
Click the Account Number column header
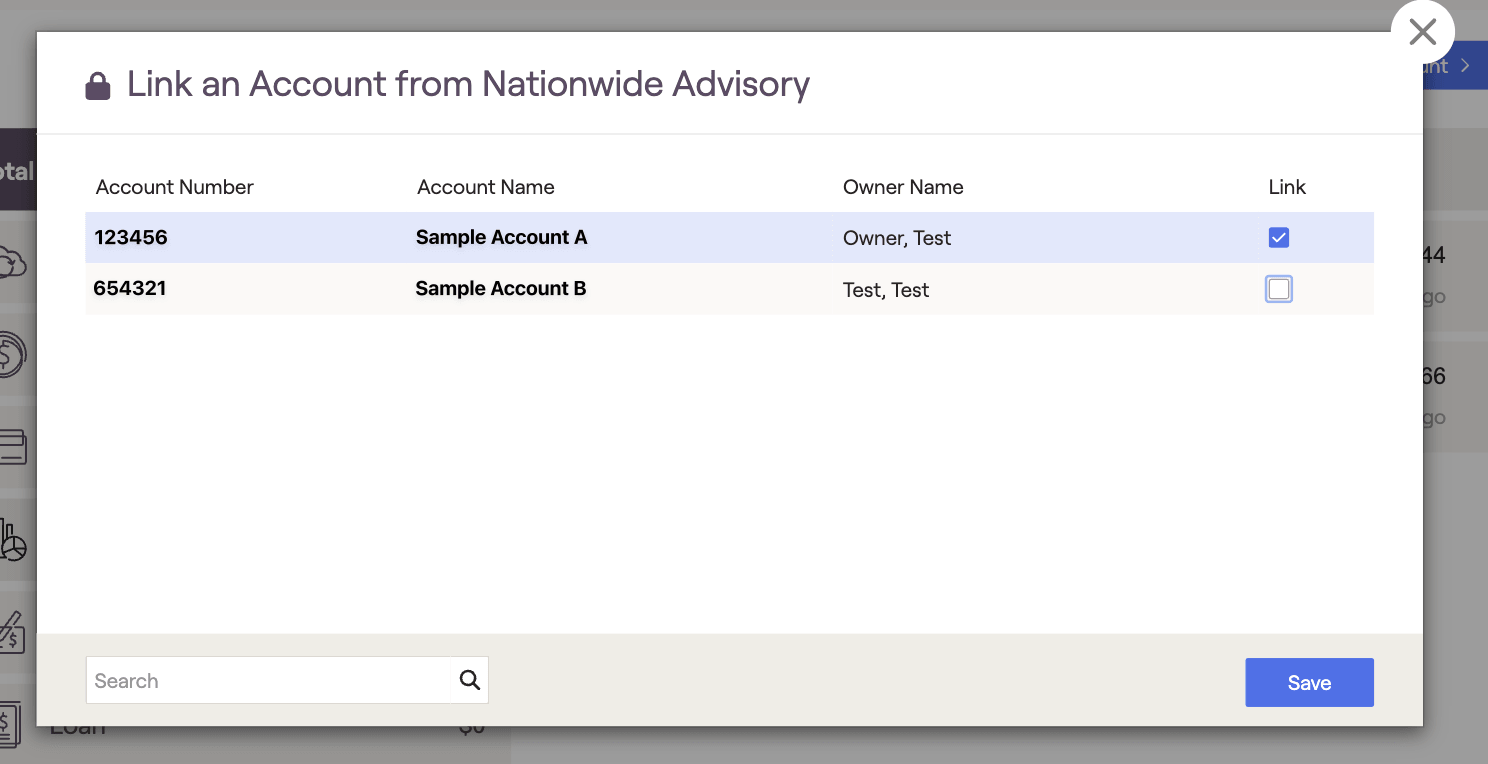click(x=175, y=187)
